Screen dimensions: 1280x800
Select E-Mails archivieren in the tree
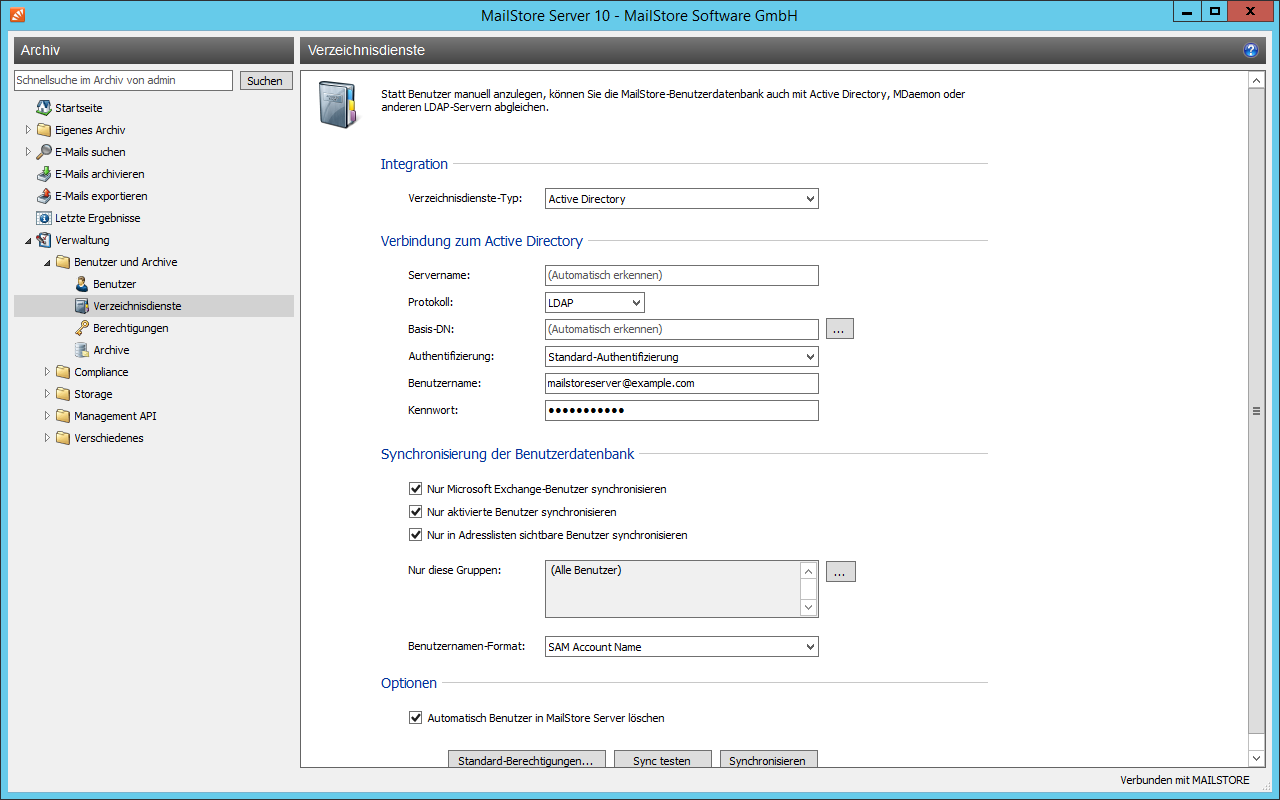point(100,174)
